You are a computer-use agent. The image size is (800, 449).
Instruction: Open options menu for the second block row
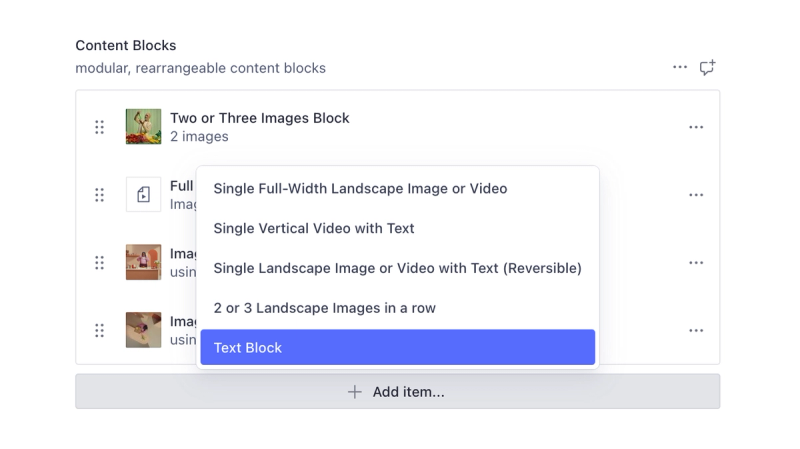pos(696,195)
